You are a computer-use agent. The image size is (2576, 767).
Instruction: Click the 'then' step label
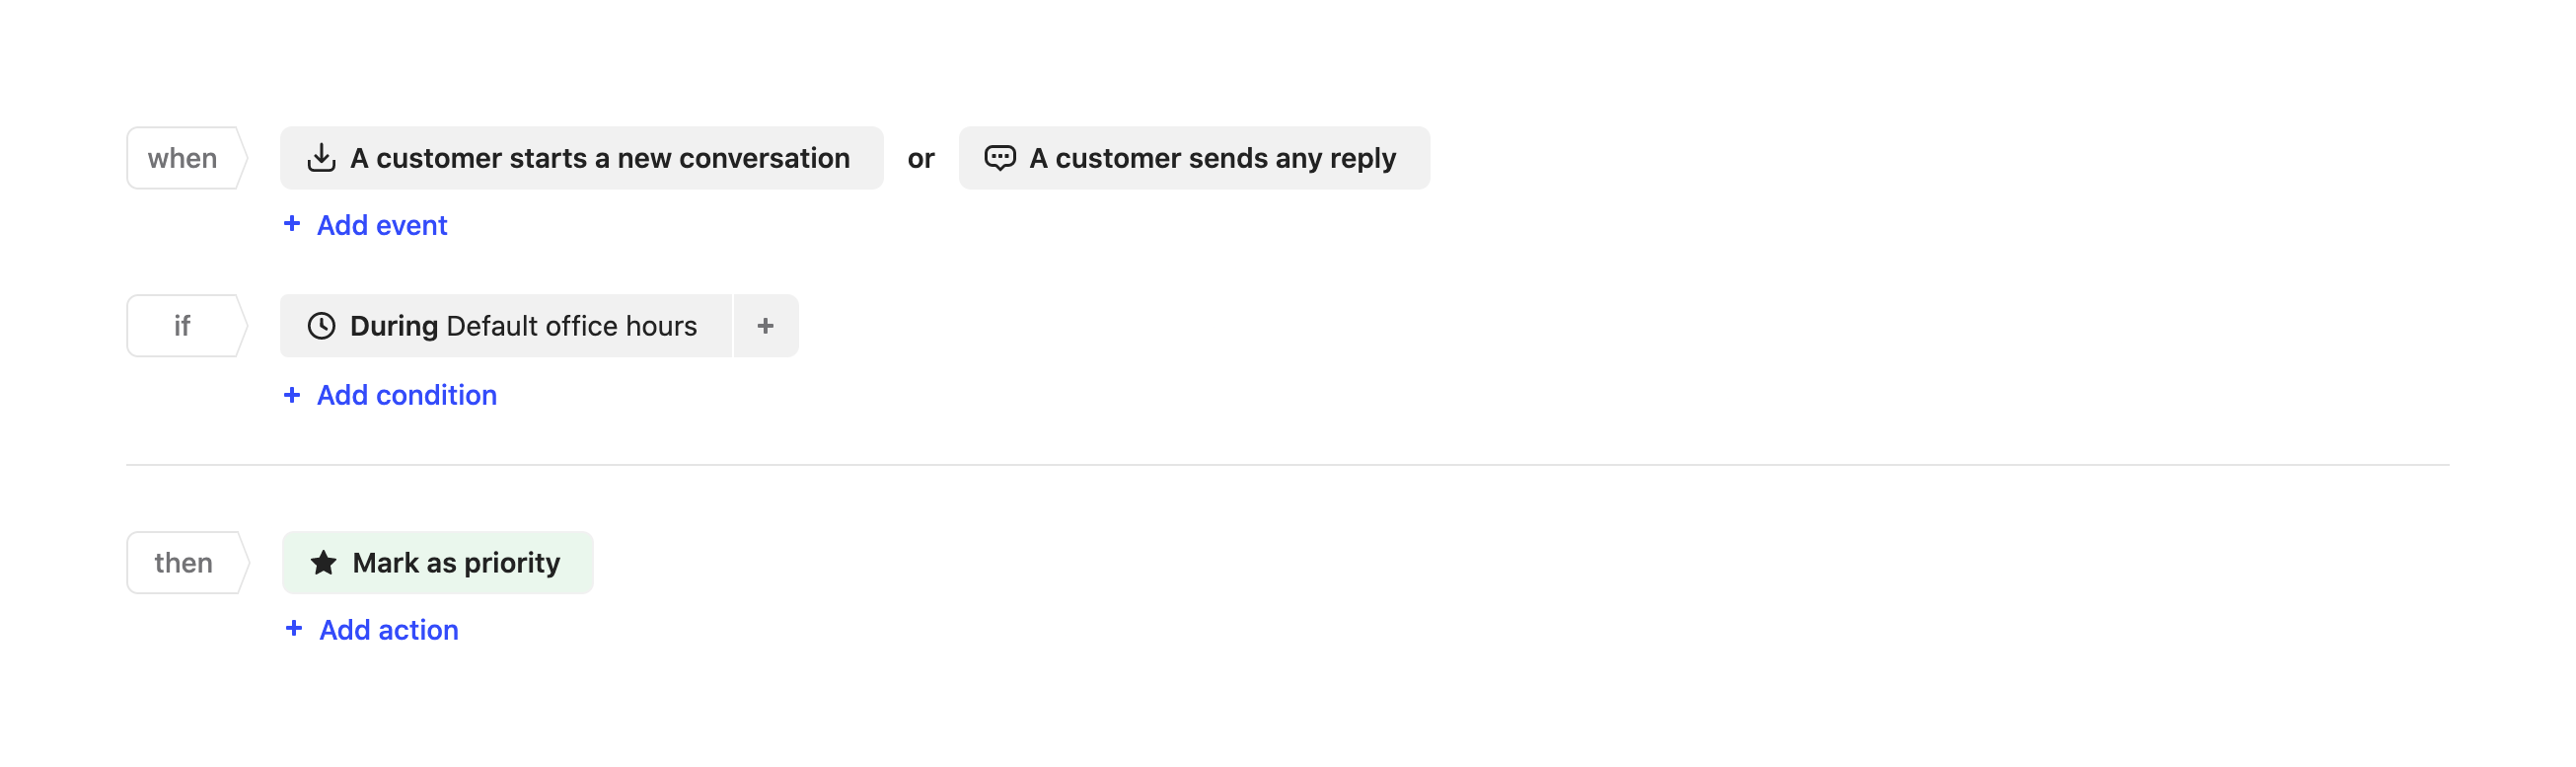(x=184, y=563)
